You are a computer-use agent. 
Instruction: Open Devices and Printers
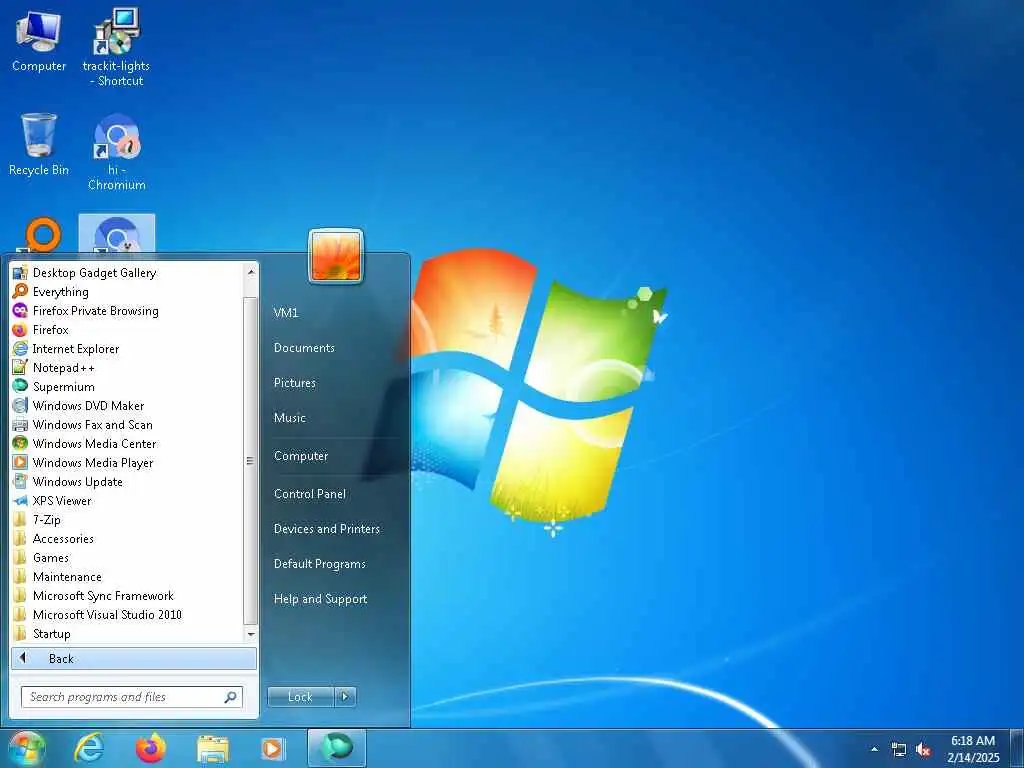coord(327,529)
